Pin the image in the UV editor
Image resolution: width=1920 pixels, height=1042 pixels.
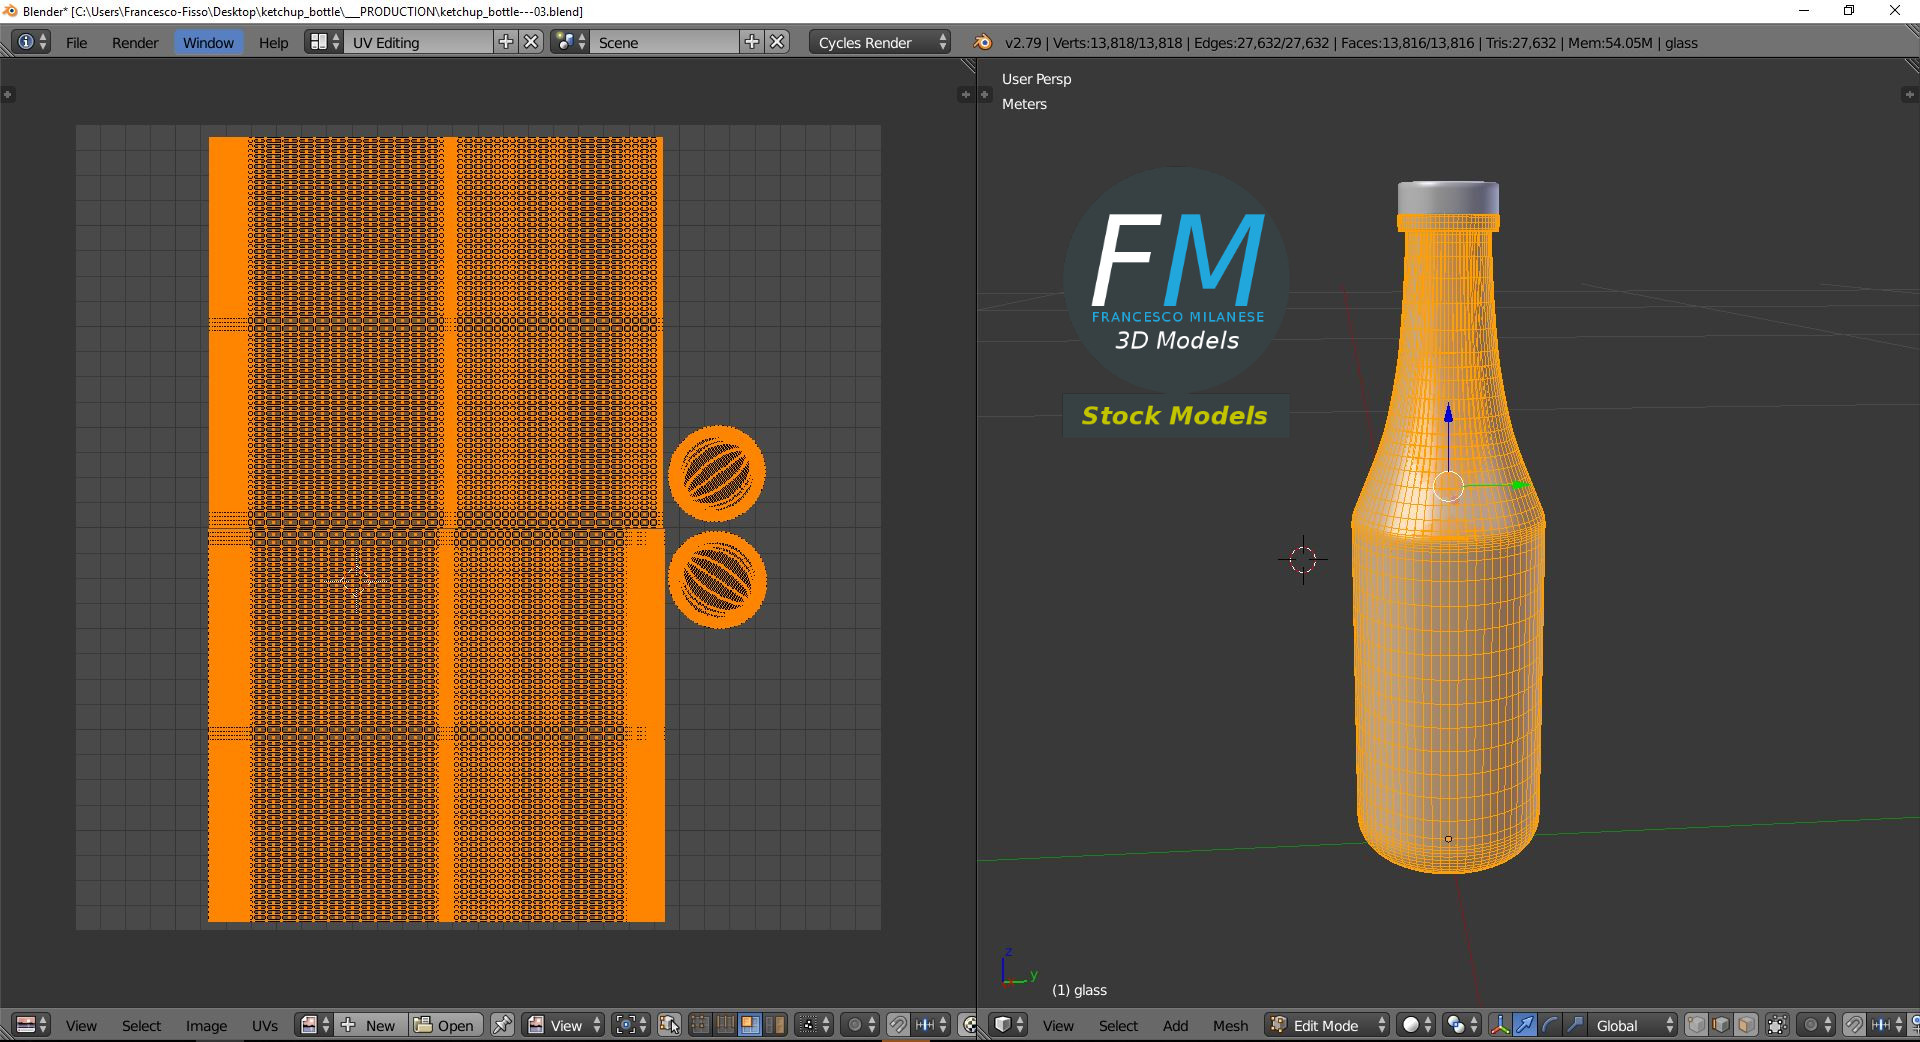tap(502, 1025)
